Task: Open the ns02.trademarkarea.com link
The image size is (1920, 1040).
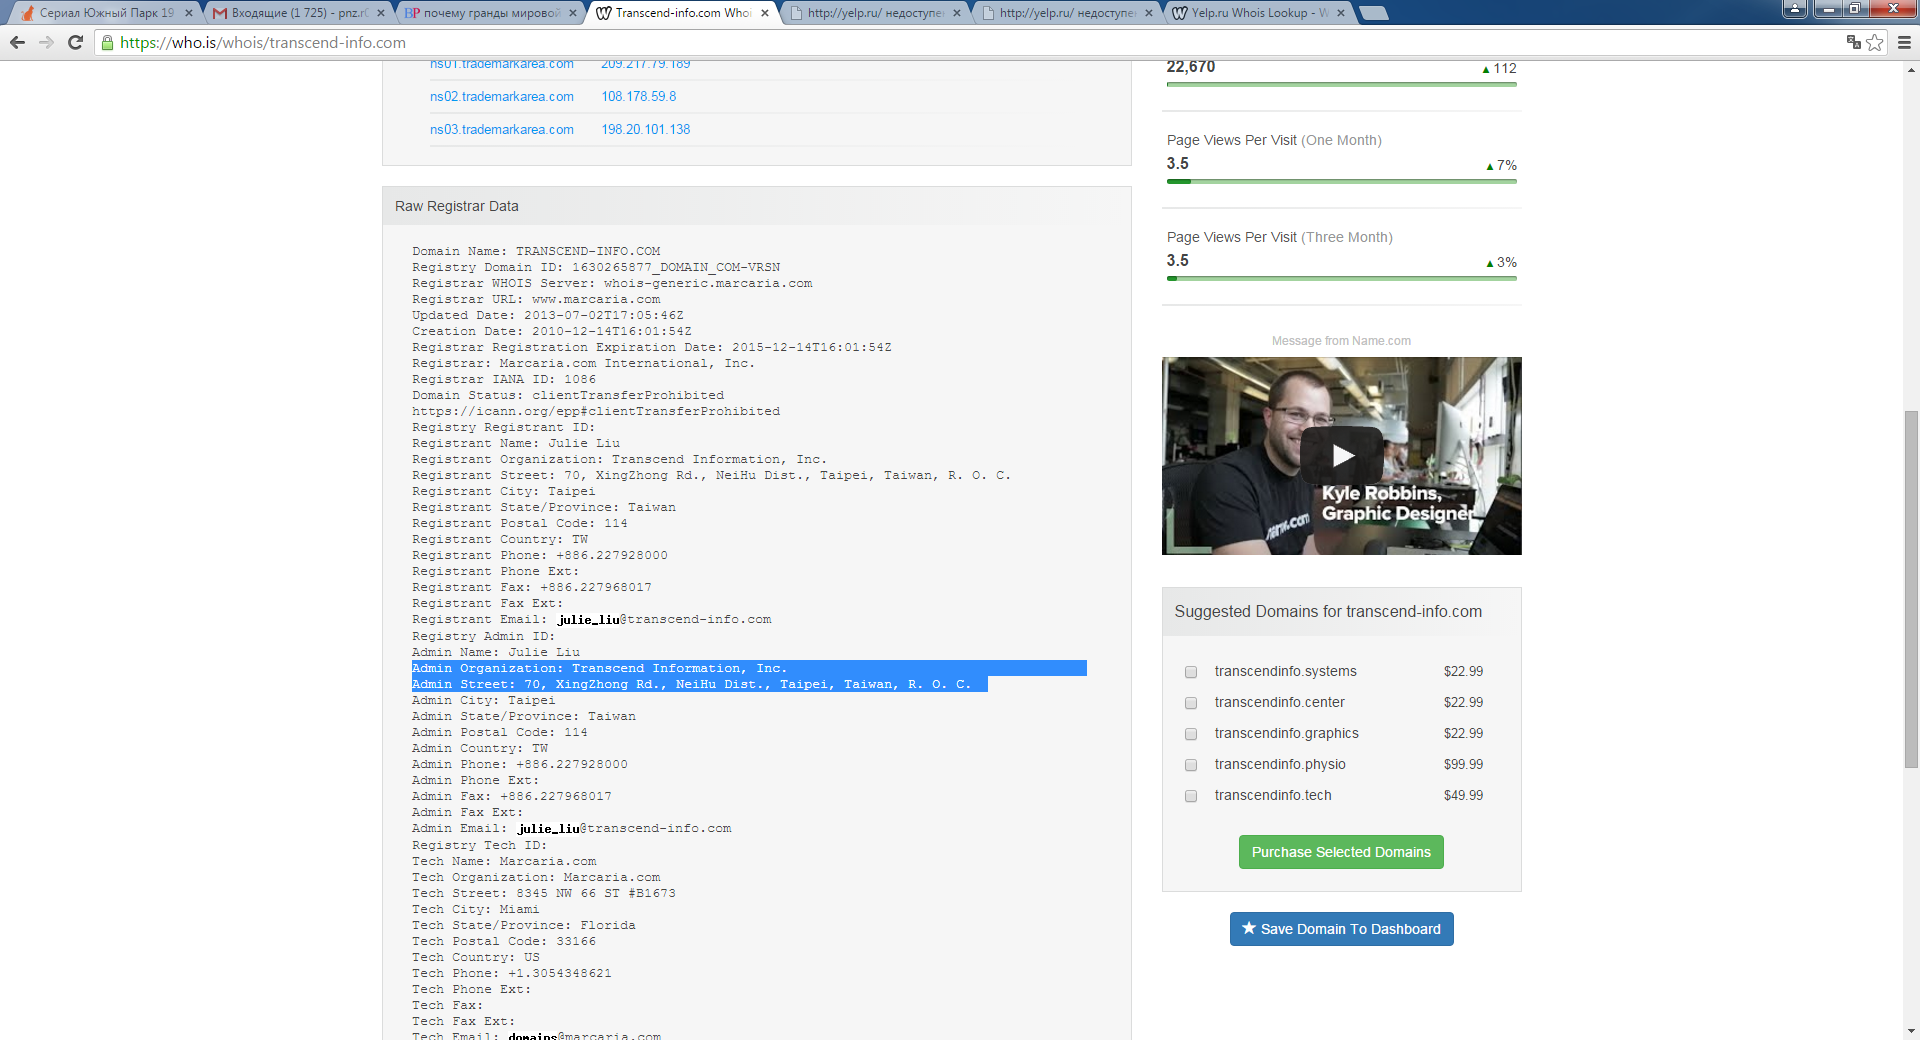Action: [x=502, y=97]
